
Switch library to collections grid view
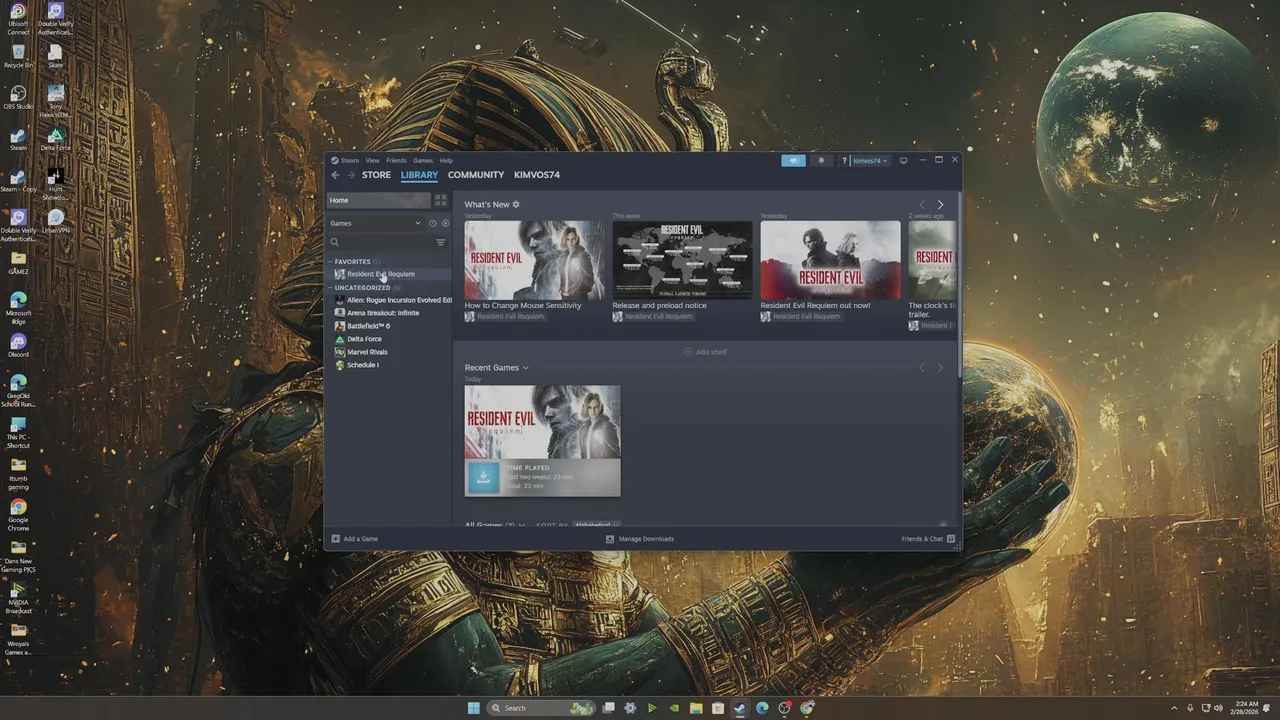click(x=440, y=200)
